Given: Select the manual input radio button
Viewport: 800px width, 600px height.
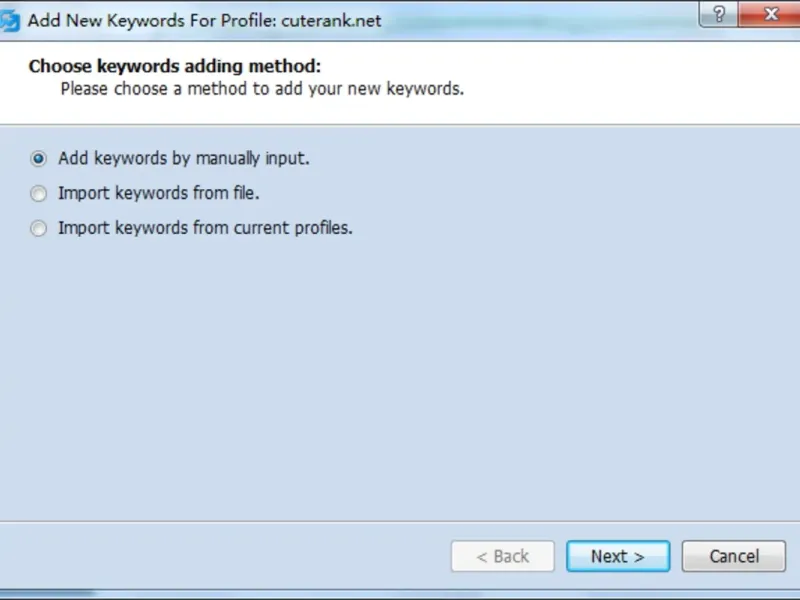Looking at the screenshot, I should click(39, 158).
